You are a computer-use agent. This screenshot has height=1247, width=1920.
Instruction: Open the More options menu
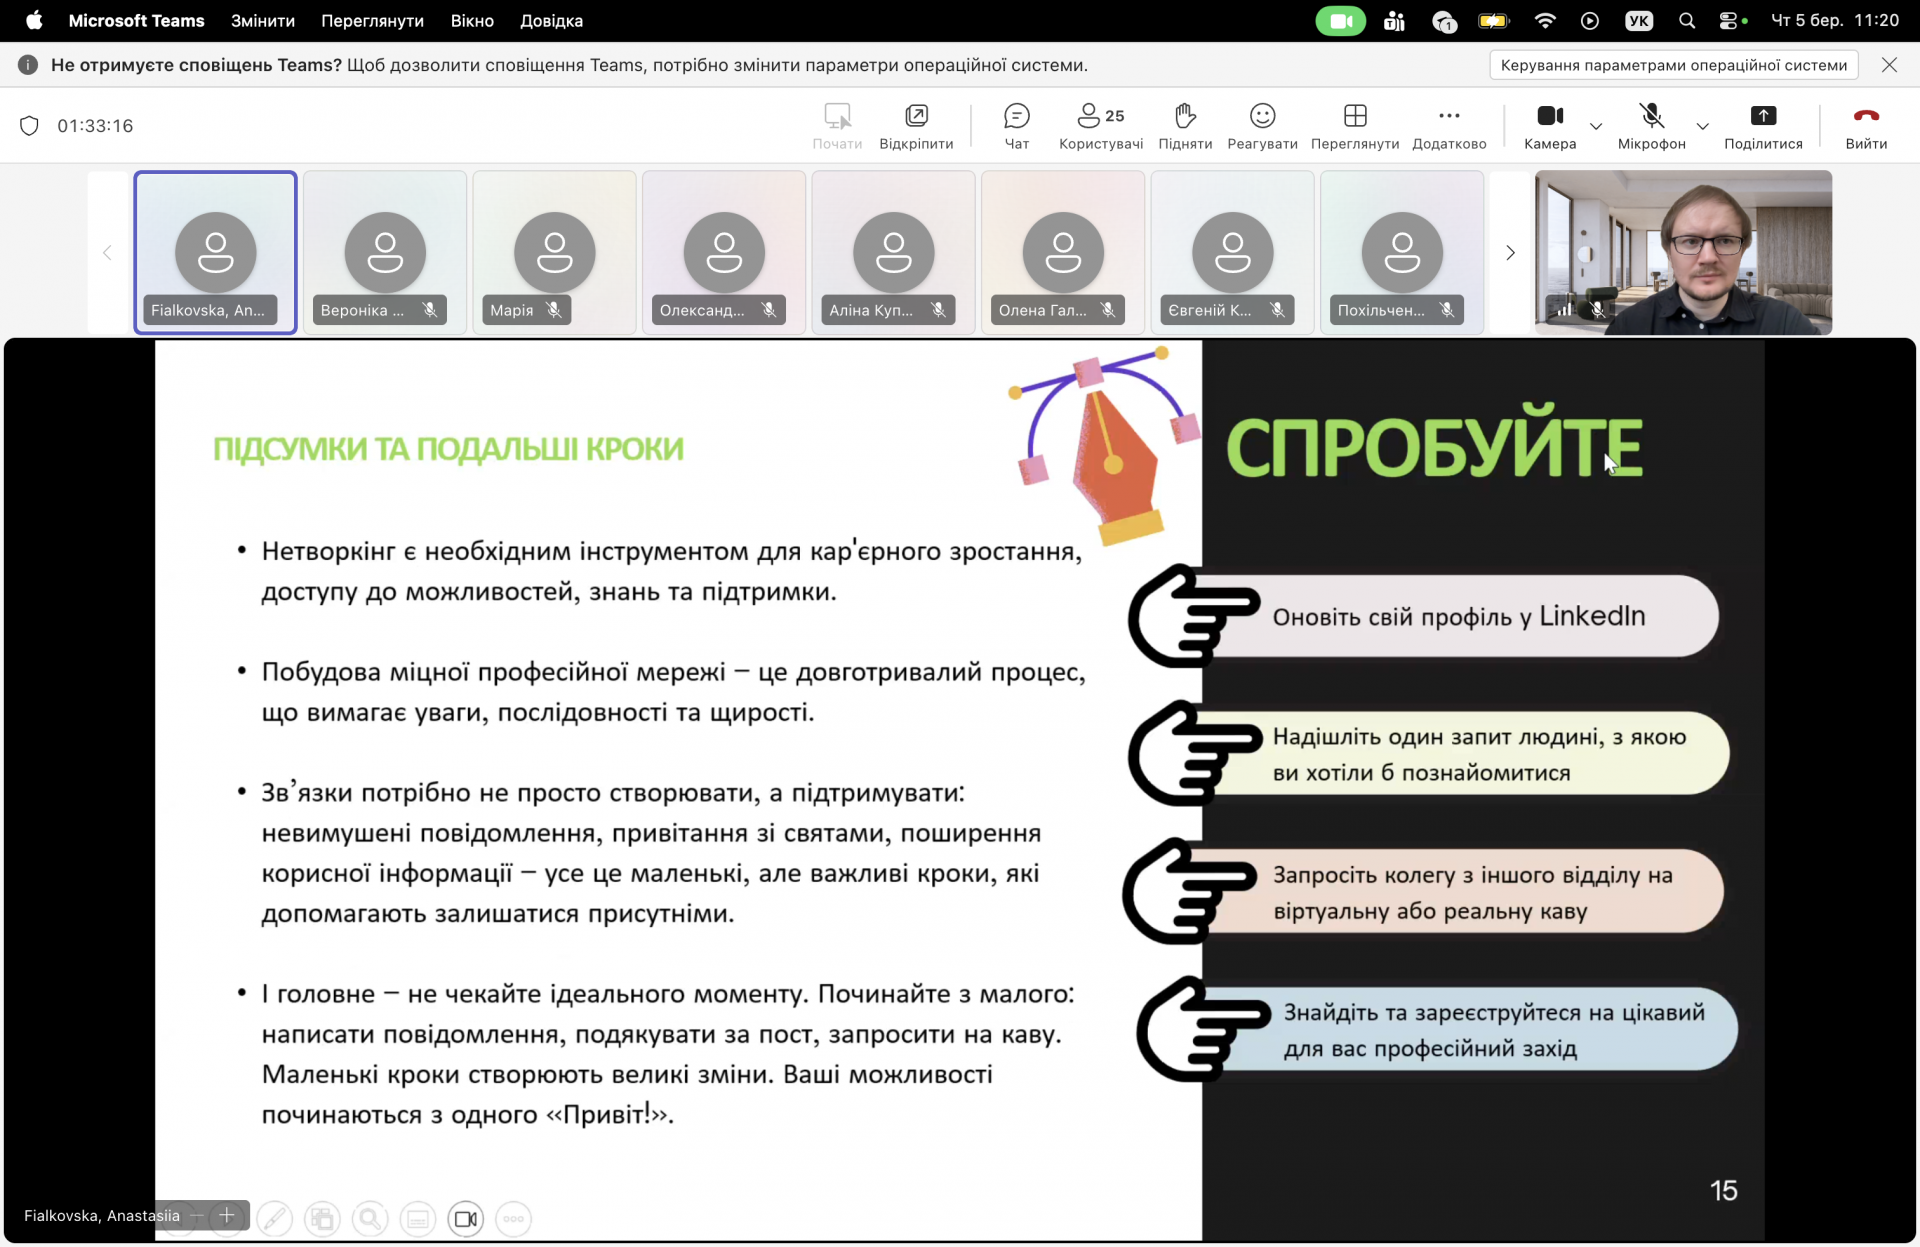click(1448, 126)
